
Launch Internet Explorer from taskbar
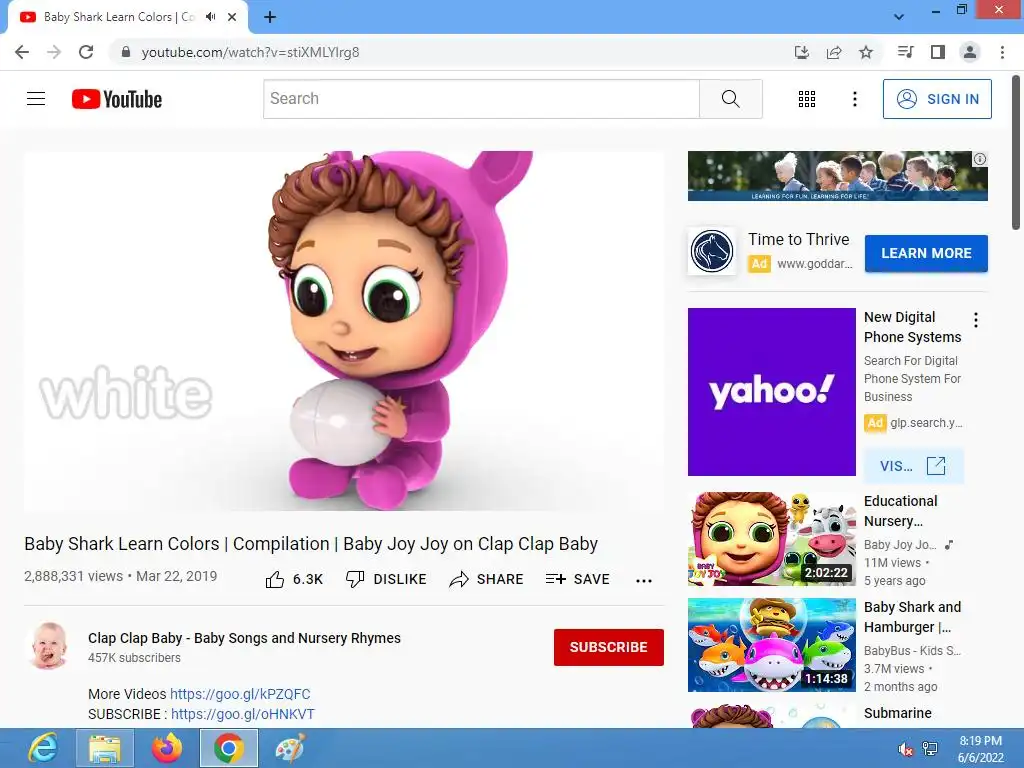42,748
